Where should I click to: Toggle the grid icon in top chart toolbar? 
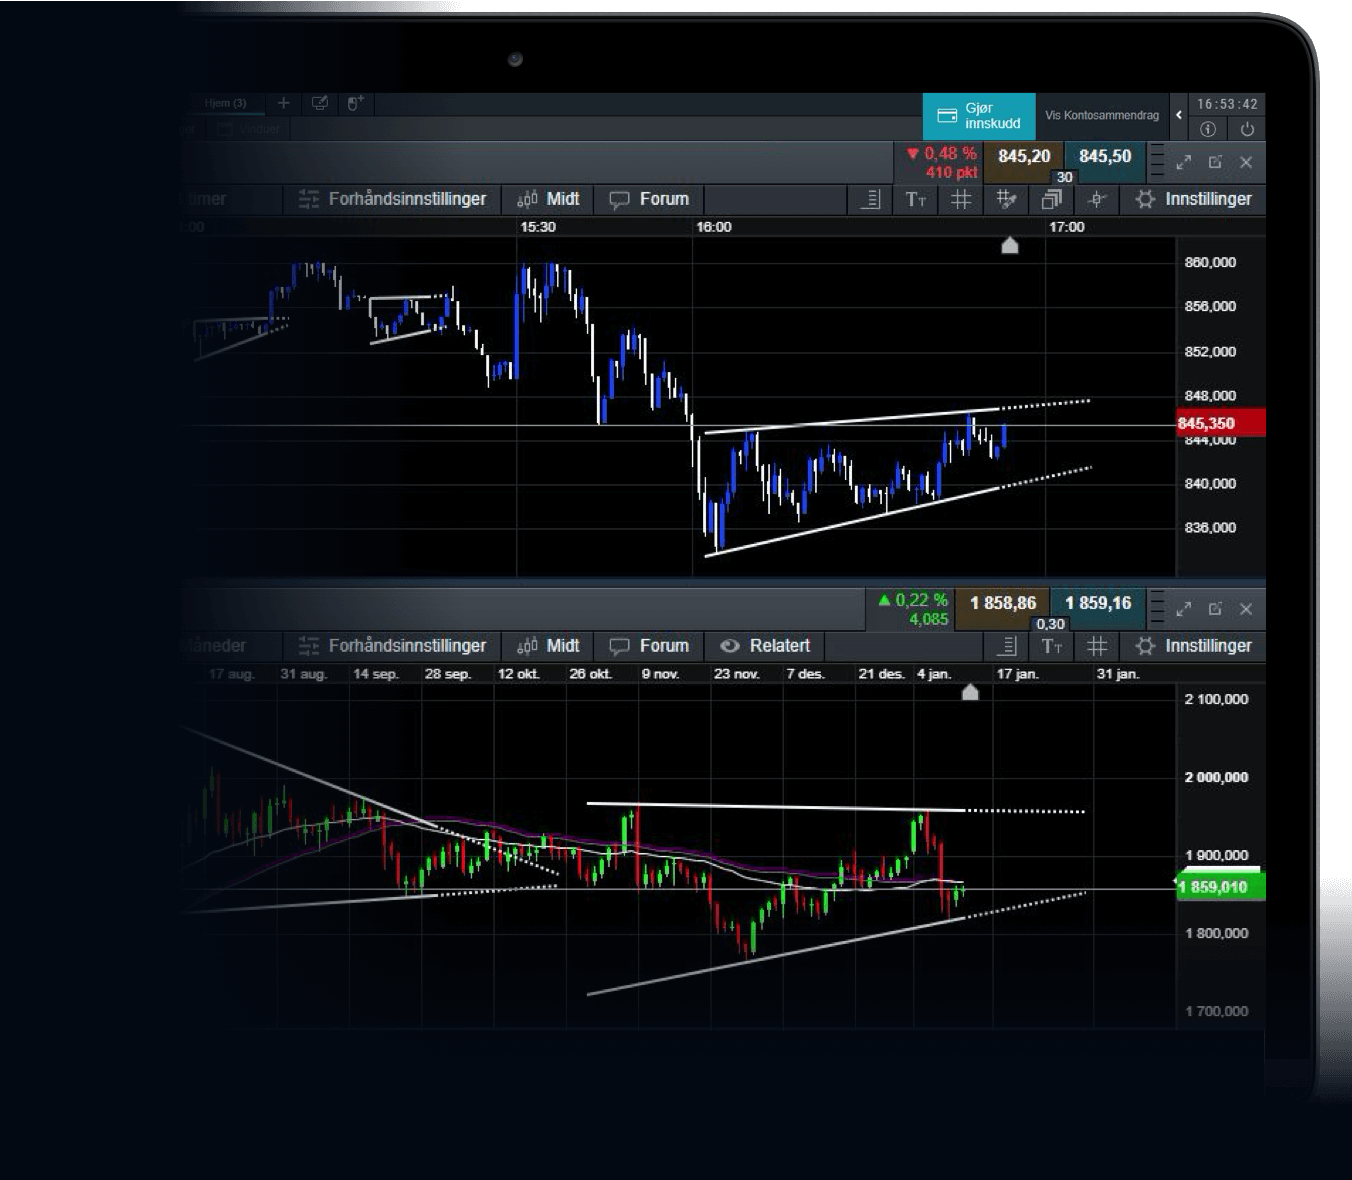pyautogui.click(x=961, y=200)
